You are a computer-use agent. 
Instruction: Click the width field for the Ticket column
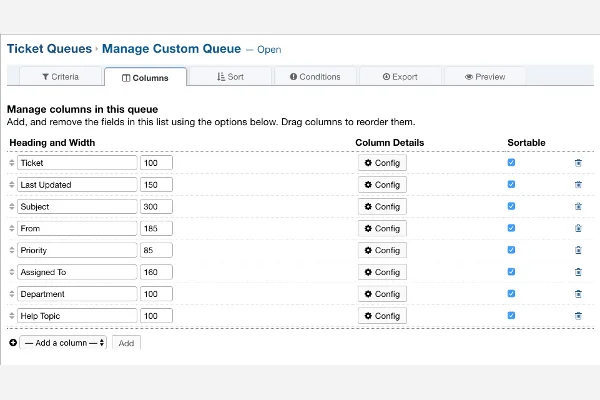(x=156, y=163)
